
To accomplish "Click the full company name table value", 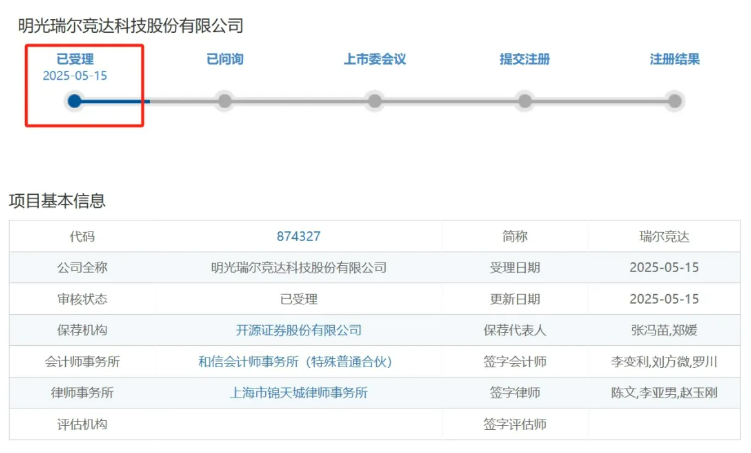I will (298, 268).
